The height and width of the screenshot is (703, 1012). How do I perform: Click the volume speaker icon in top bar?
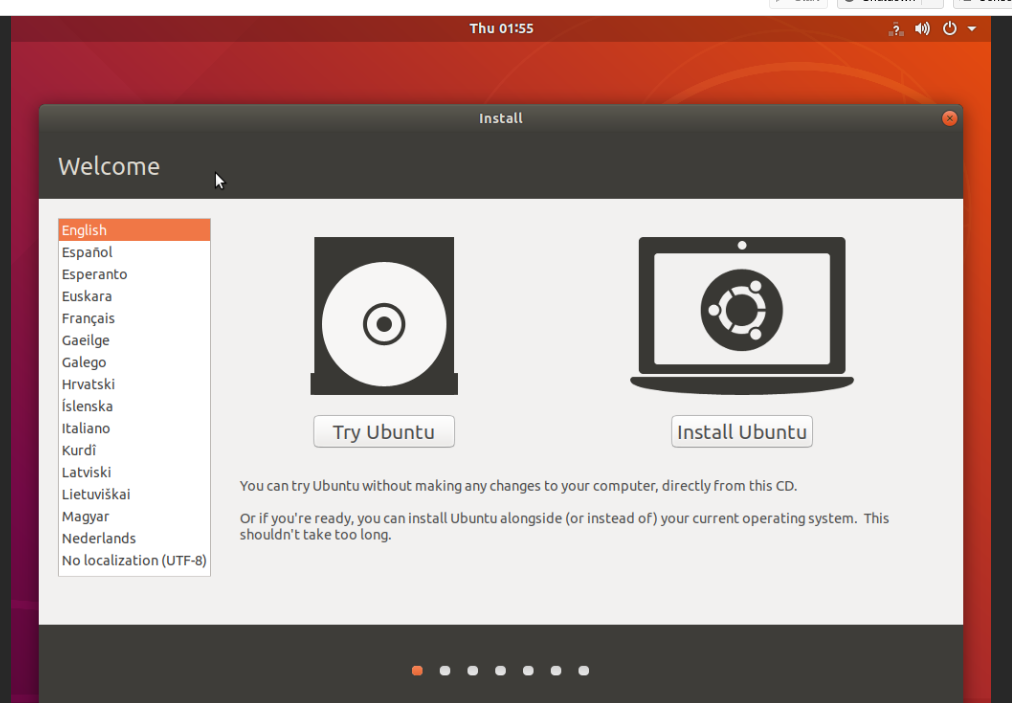(x=922, y=29)
